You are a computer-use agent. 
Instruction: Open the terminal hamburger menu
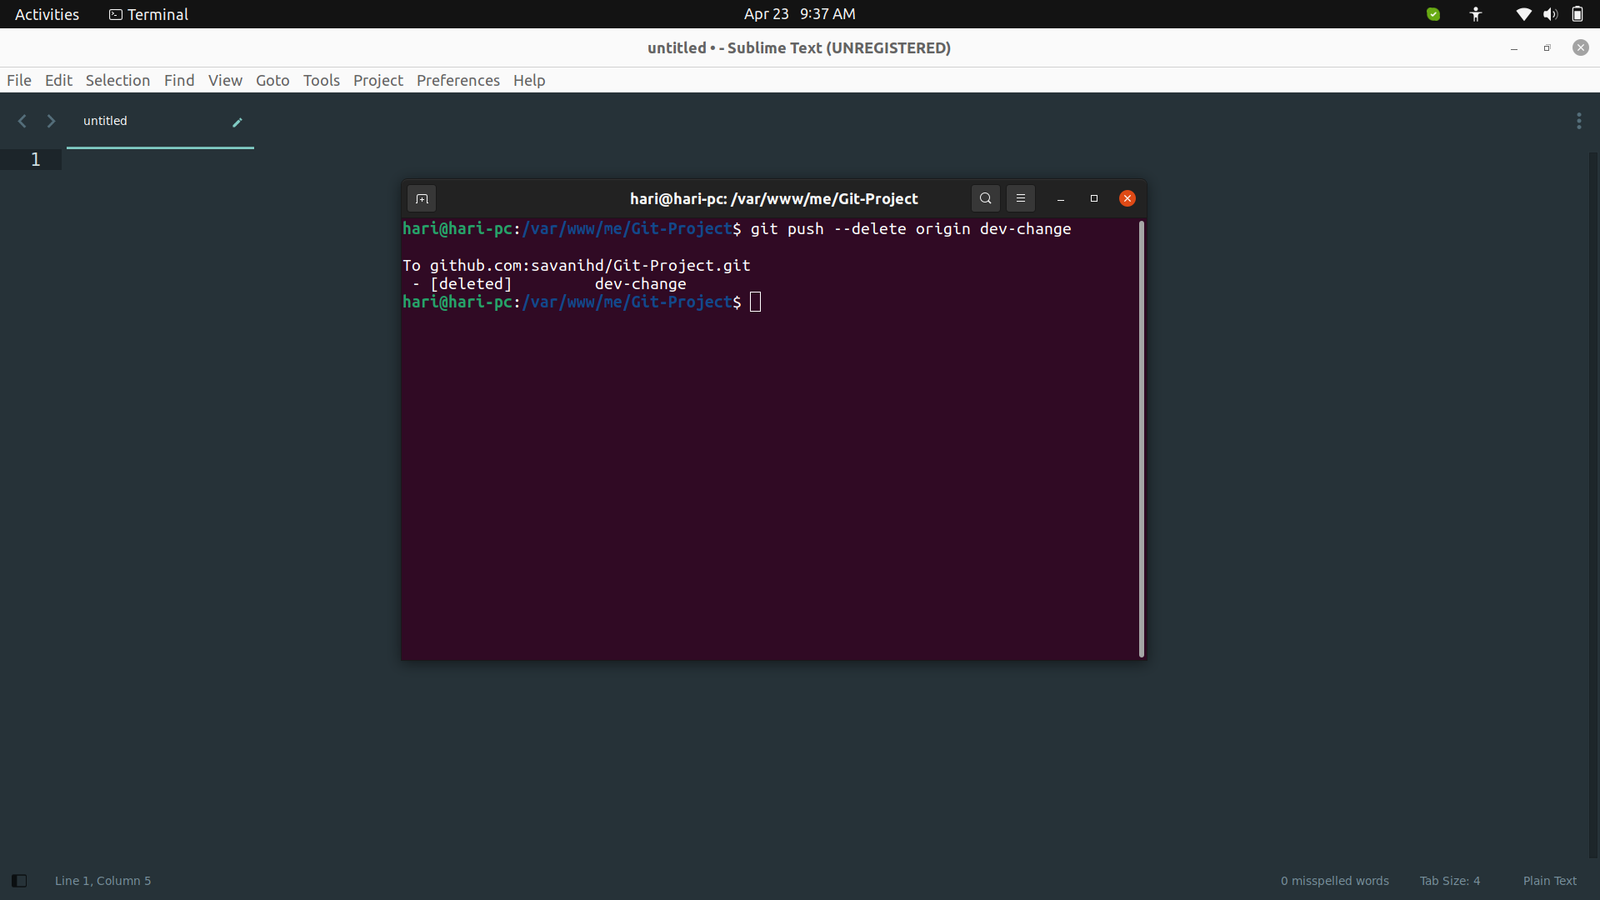(1020, 199)
